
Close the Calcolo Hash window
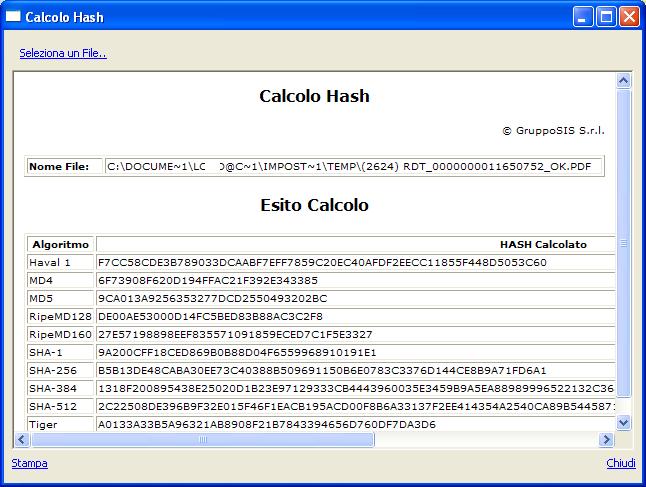click(x=630, y=17)
